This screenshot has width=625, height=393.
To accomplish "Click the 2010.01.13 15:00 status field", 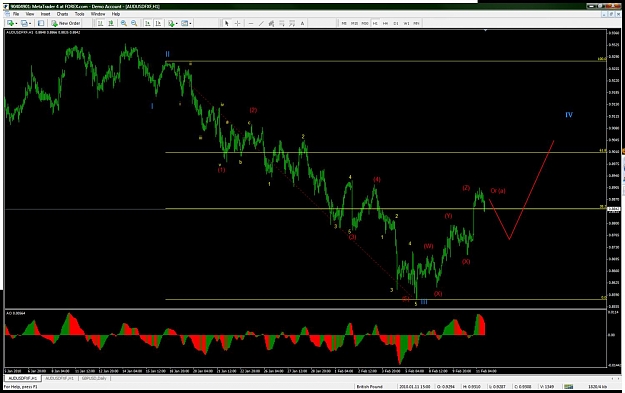I will 414,387.
